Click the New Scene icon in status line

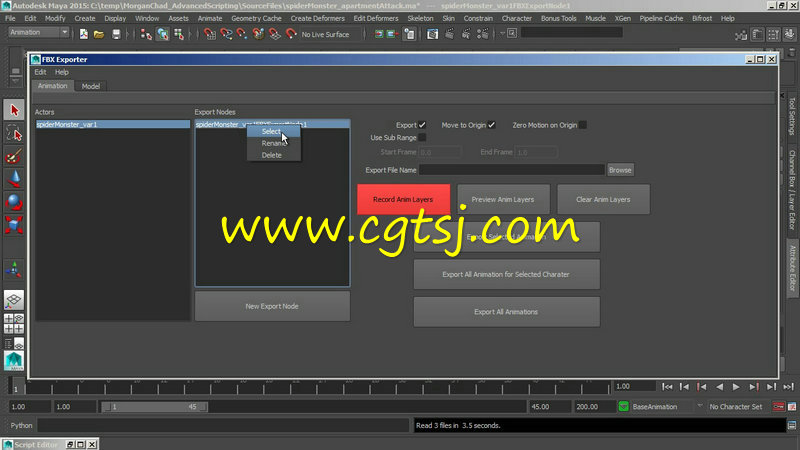tap(84, 34)
